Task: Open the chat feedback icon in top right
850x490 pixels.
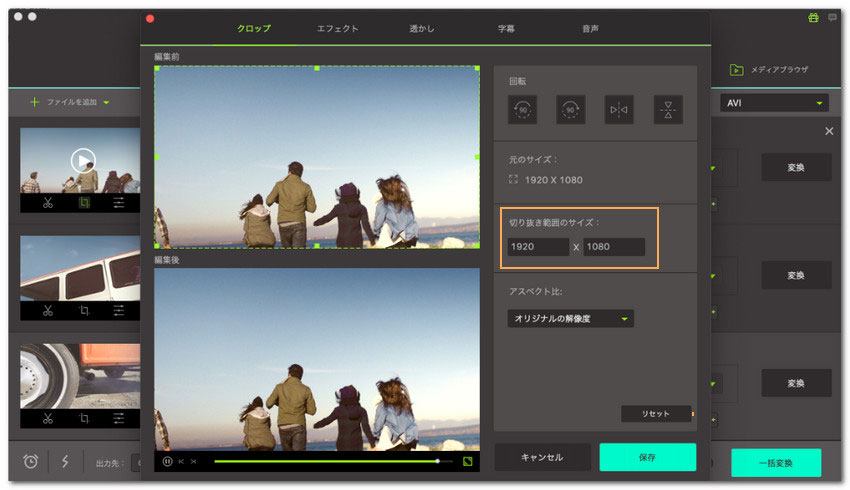Action: pyautogui.click(x=832, y=17)
